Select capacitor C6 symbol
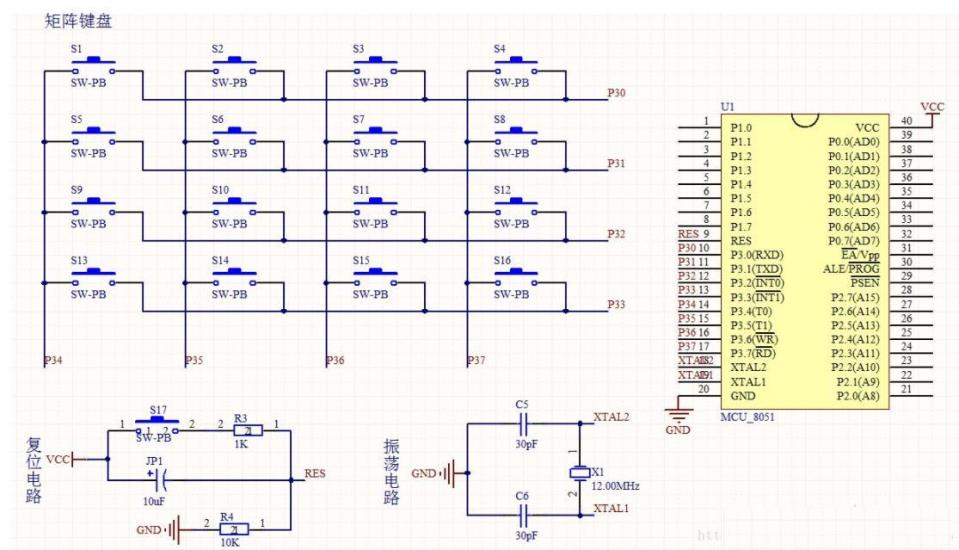 523,515
